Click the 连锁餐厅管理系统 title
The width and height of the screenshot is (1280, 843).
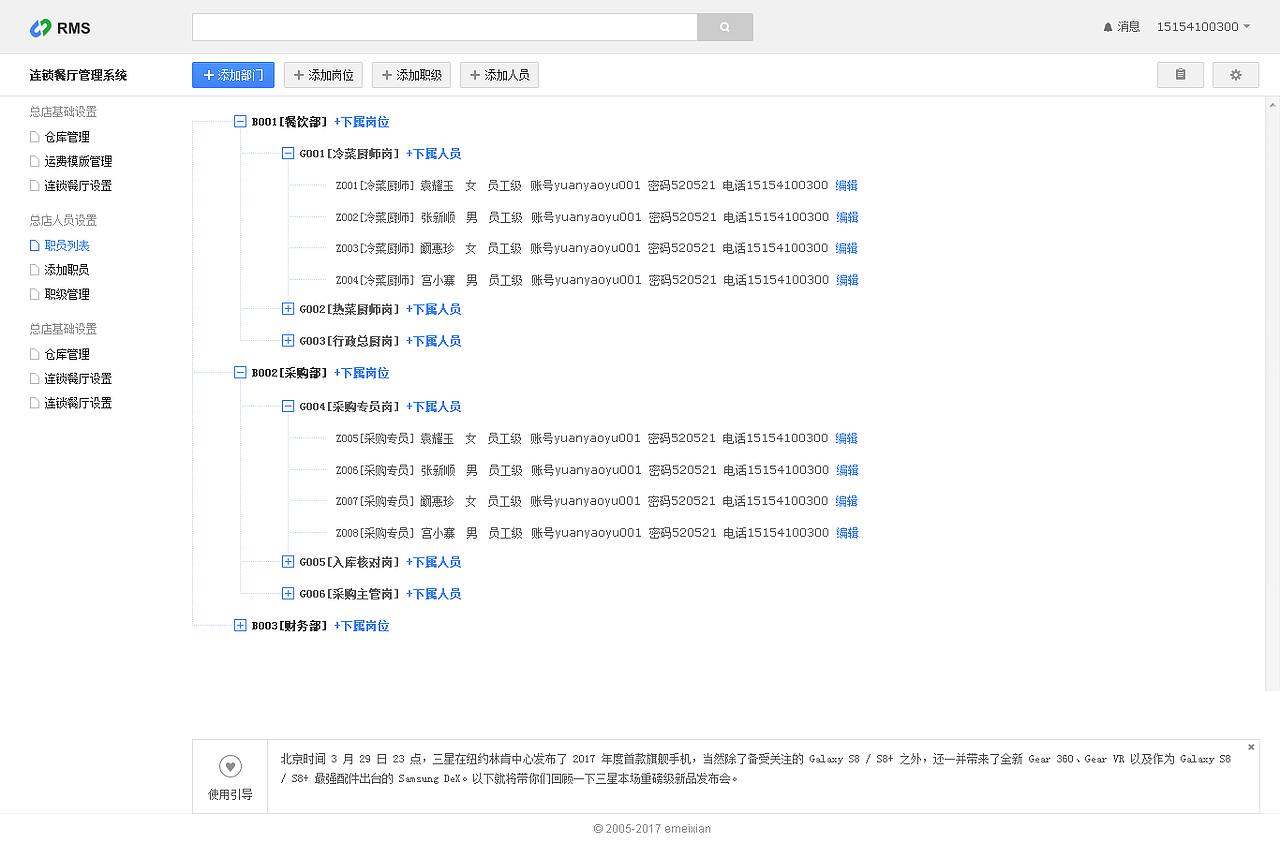(78, 75)
